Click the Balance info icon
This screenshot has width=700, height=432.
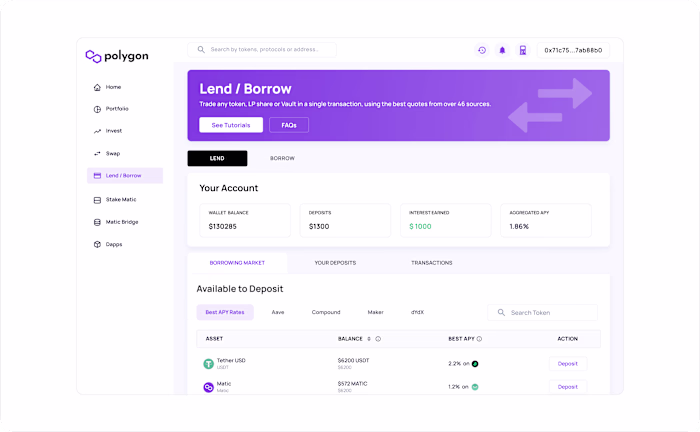pyautogui.click(x=378, y=339)
